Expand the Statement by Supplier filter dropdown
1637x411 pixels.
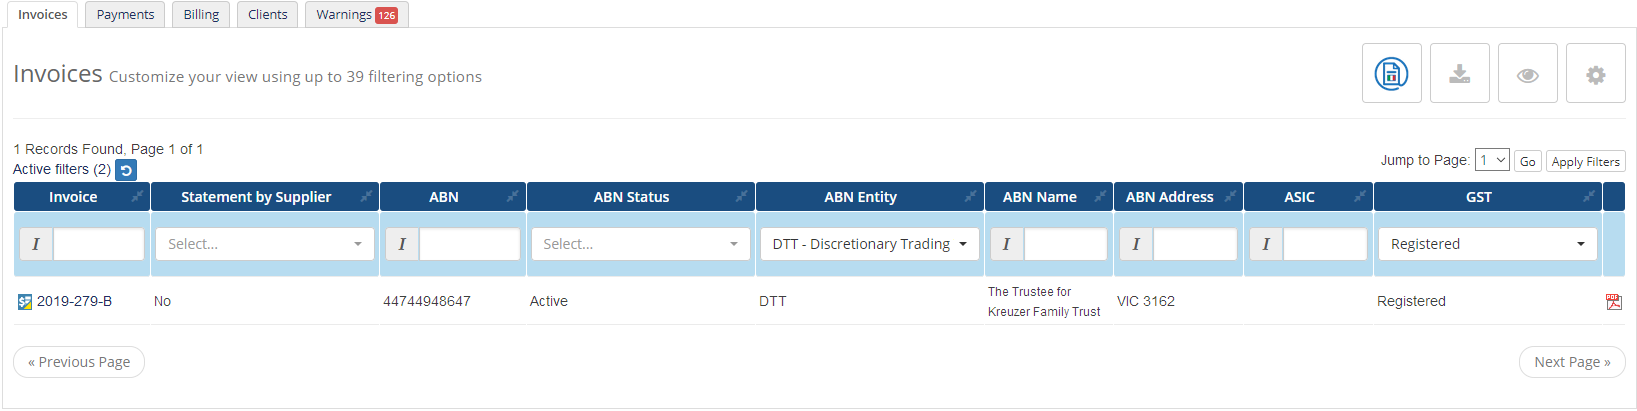coord(265,244)
